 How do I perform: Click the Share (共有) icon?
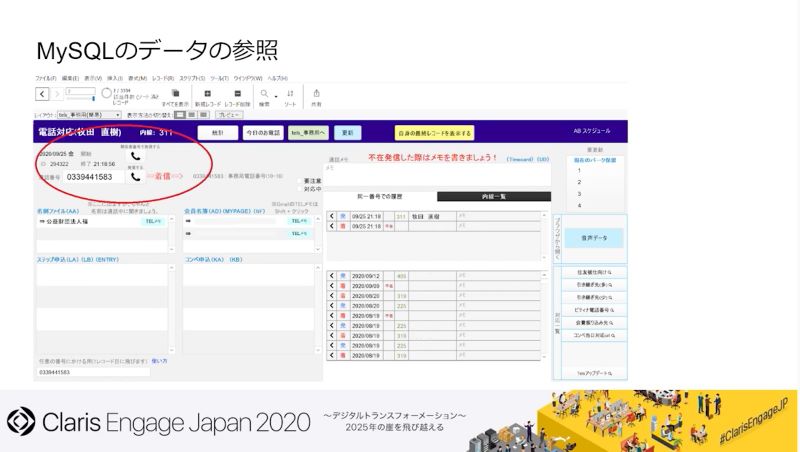click(316, 93)
